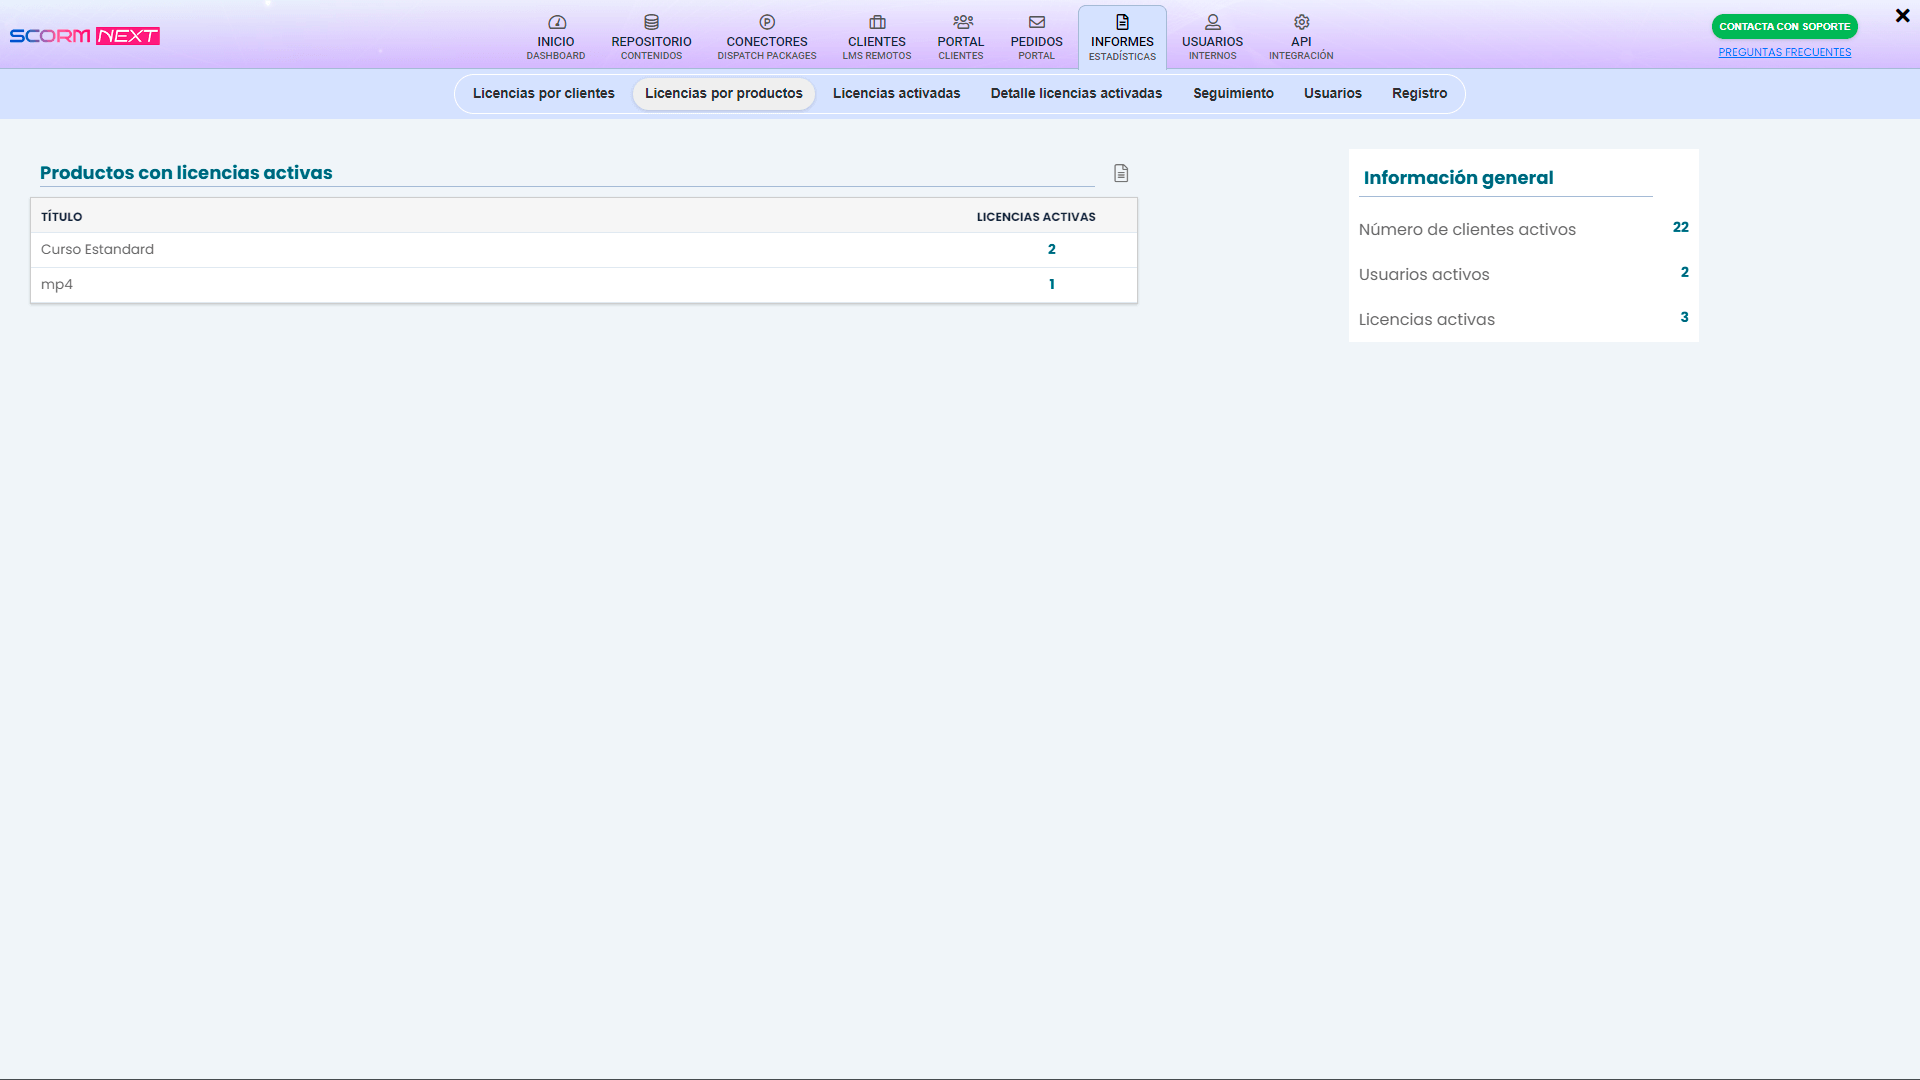This screenshot has width=1920, height=1080.
Task: Select the Curso Estandard row title
Action: pyautogui.click(x=97, y=250)
